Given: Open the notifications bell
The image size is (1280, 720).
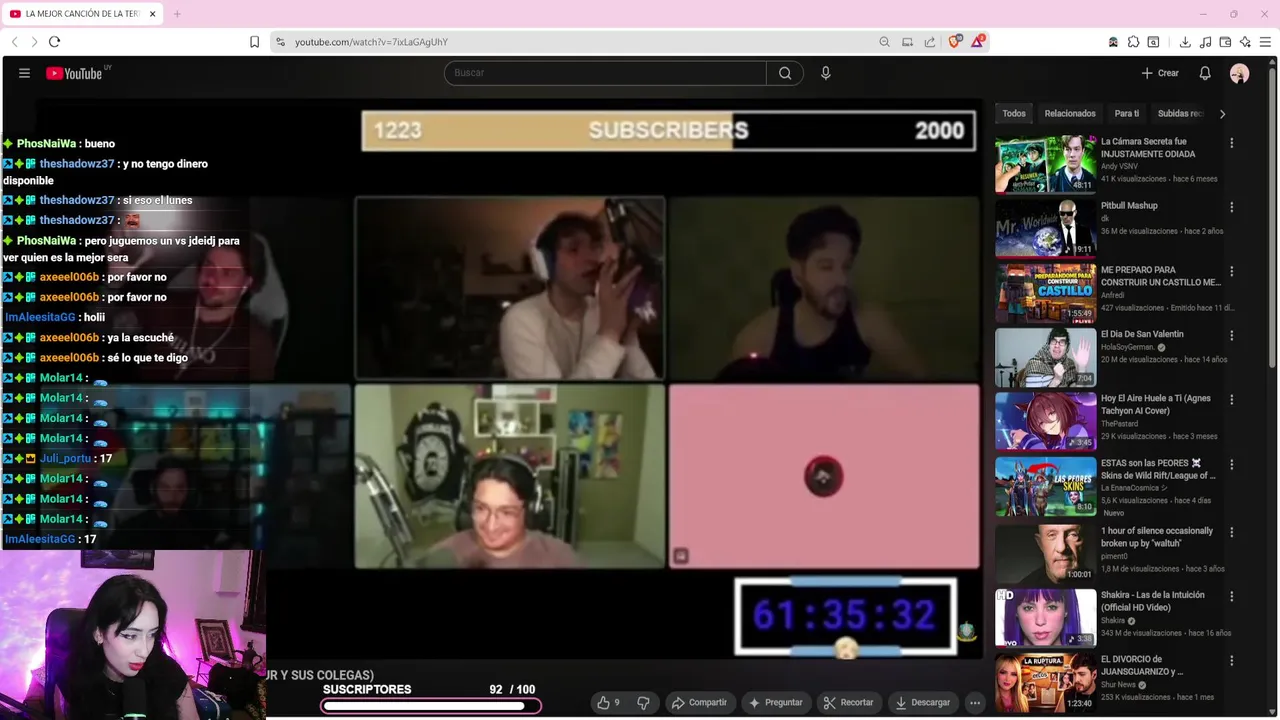Looking at the screenshot, I should [1205, 73].
